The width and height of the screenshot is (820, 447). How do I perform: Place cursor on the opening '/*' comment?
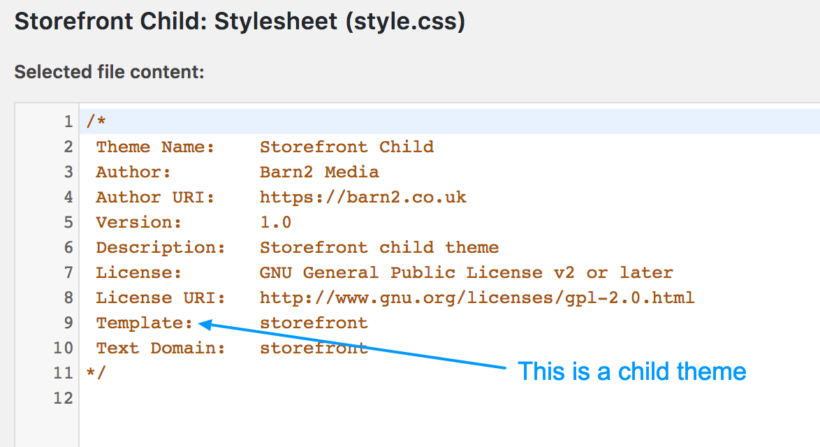point(96,121)
